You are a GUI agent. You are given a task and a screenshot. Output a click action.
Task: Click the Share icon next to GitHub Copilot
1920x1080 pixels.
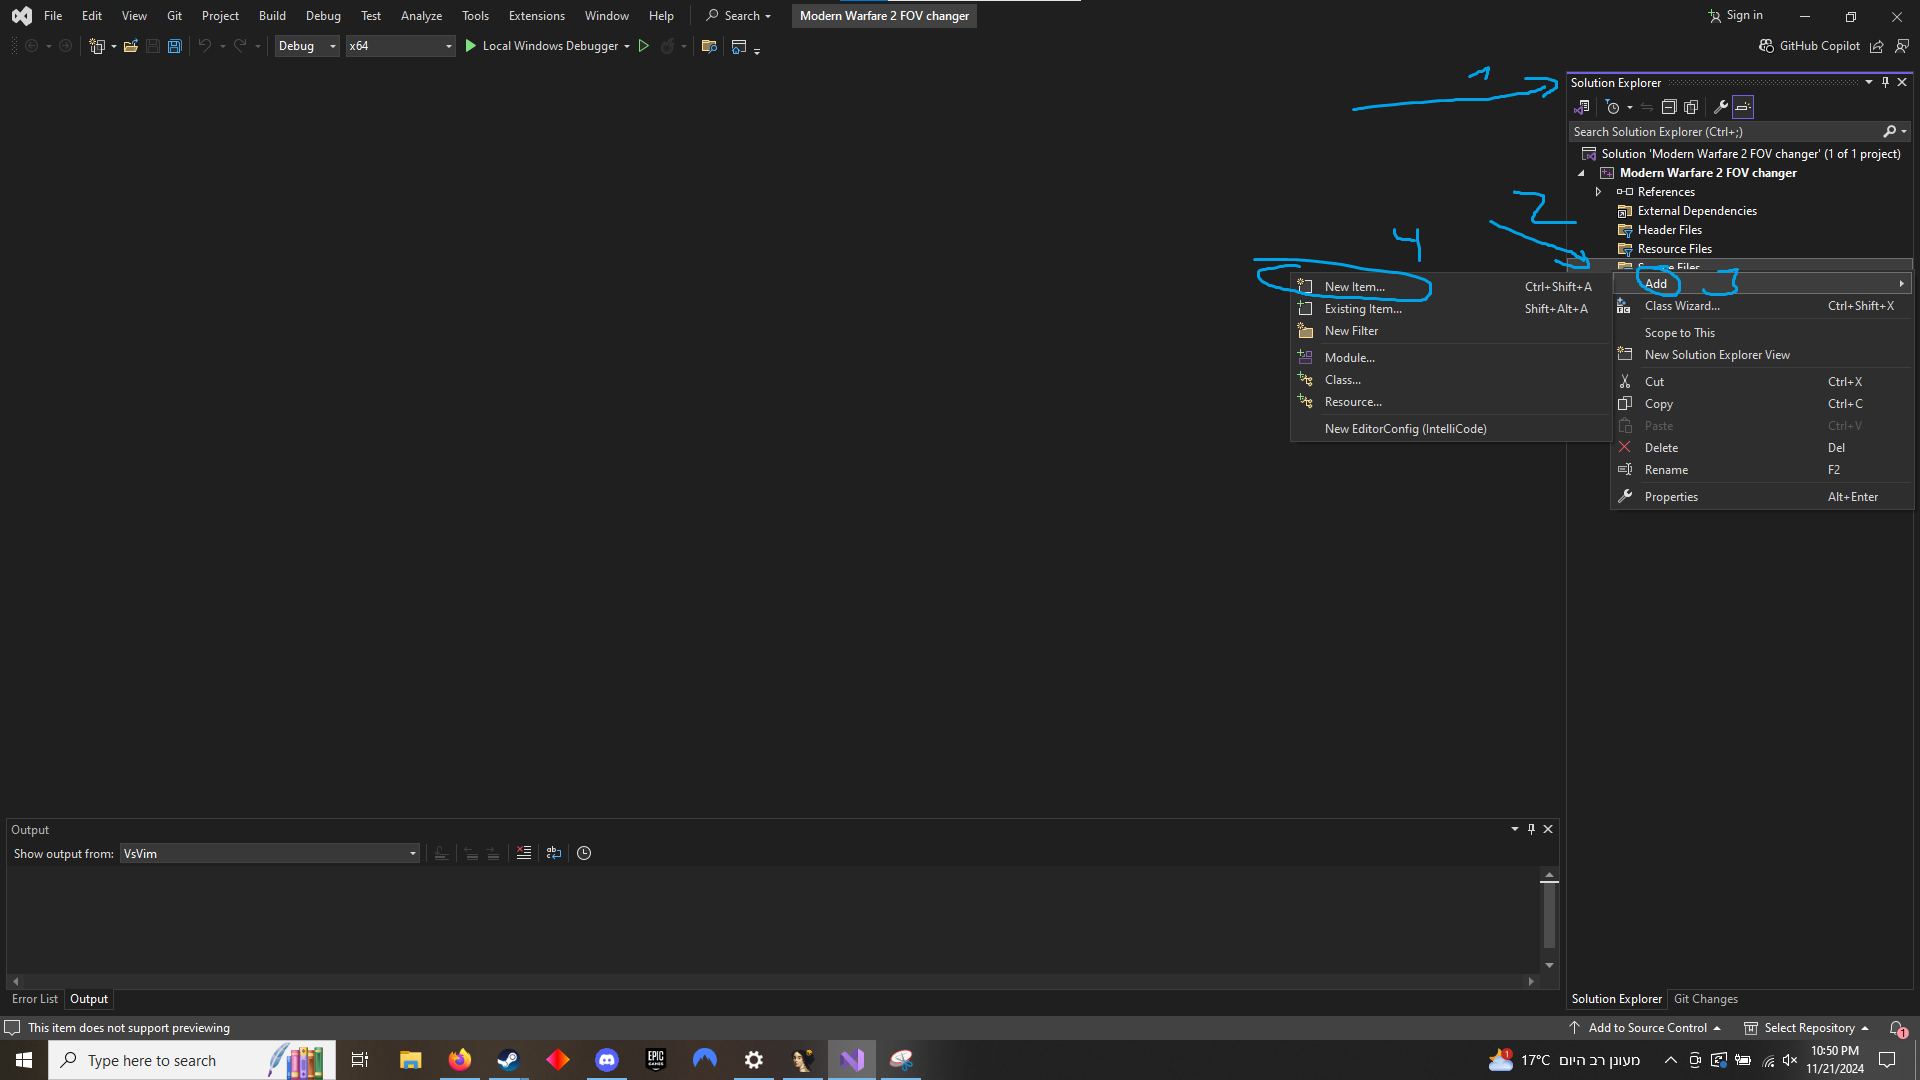tap(1877, 46)
